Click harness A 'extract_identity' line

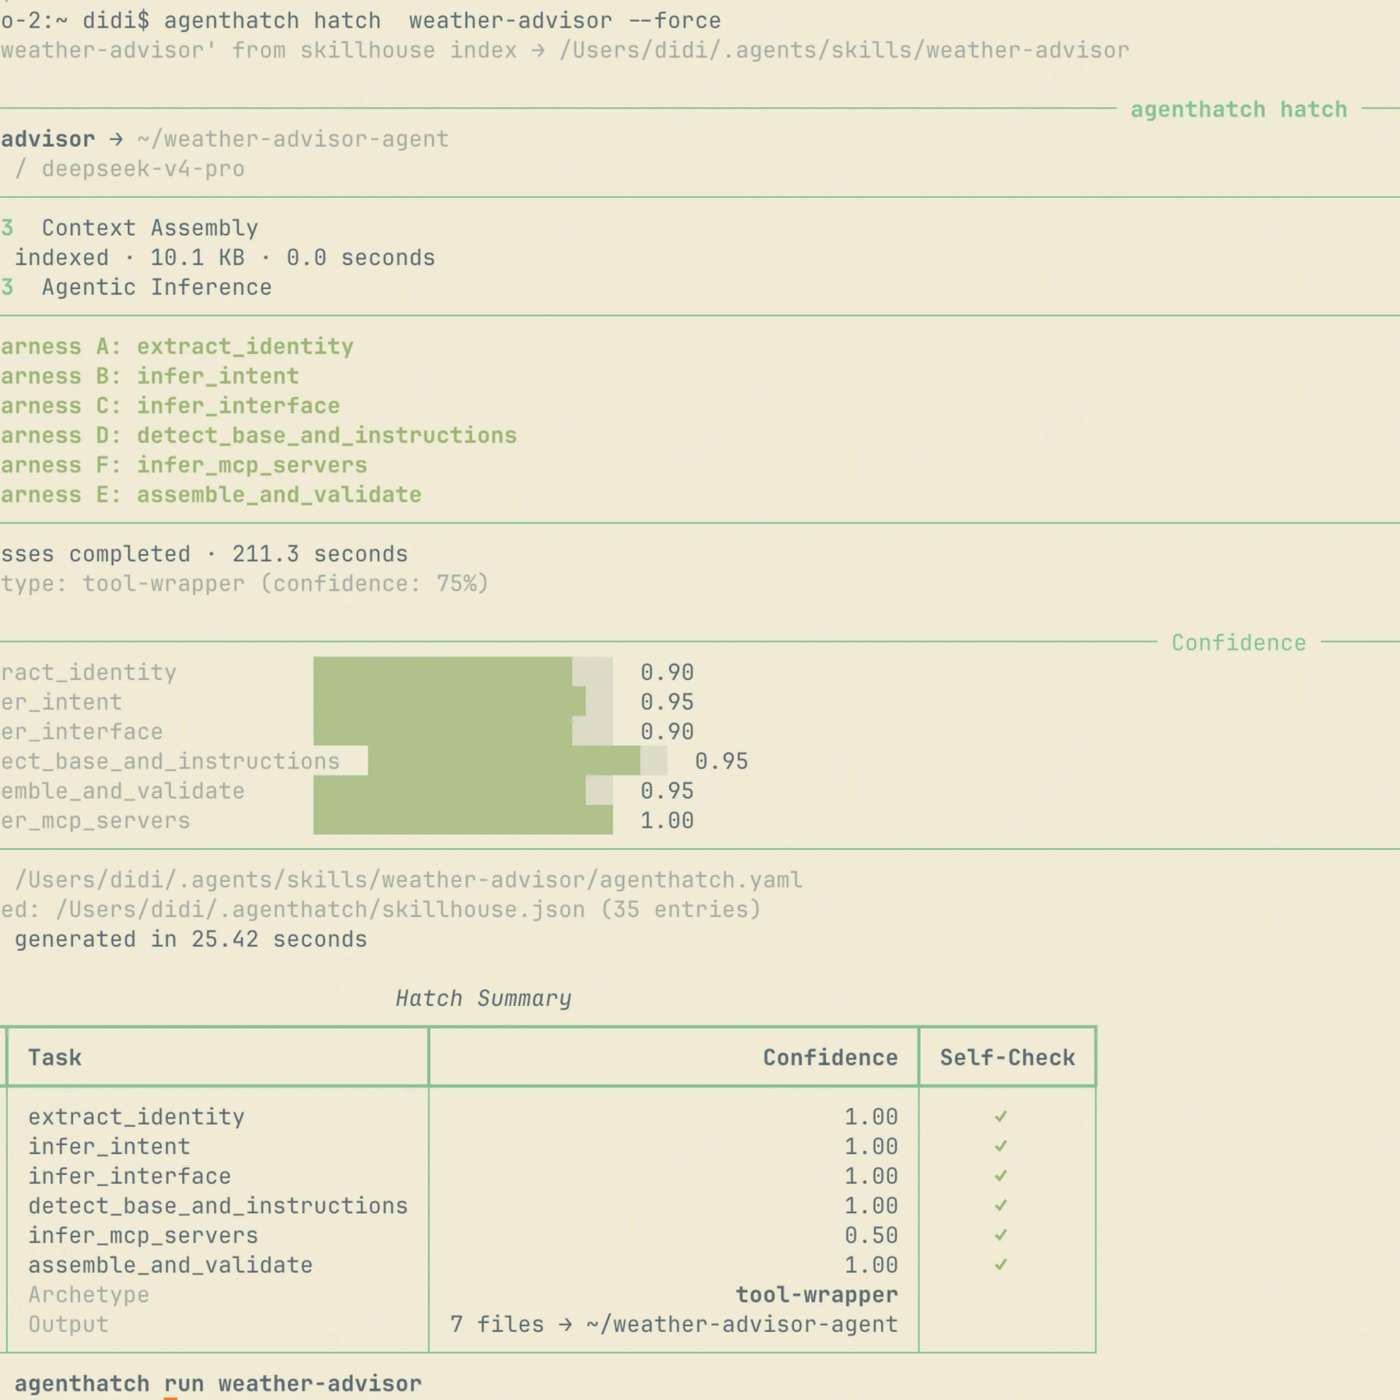click(177, 347)
